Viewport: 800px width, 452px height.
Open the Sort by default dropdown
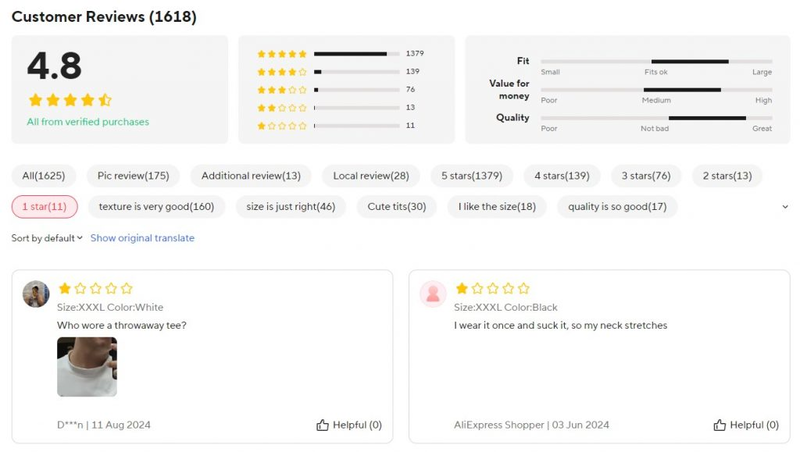[x=47, y=238]
